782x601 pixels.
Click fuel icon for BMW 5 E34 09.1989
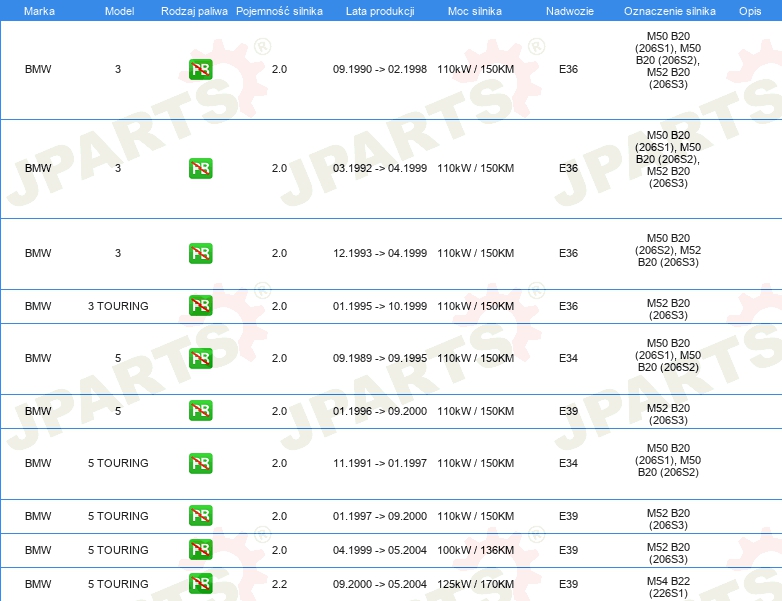click(200, 358)
